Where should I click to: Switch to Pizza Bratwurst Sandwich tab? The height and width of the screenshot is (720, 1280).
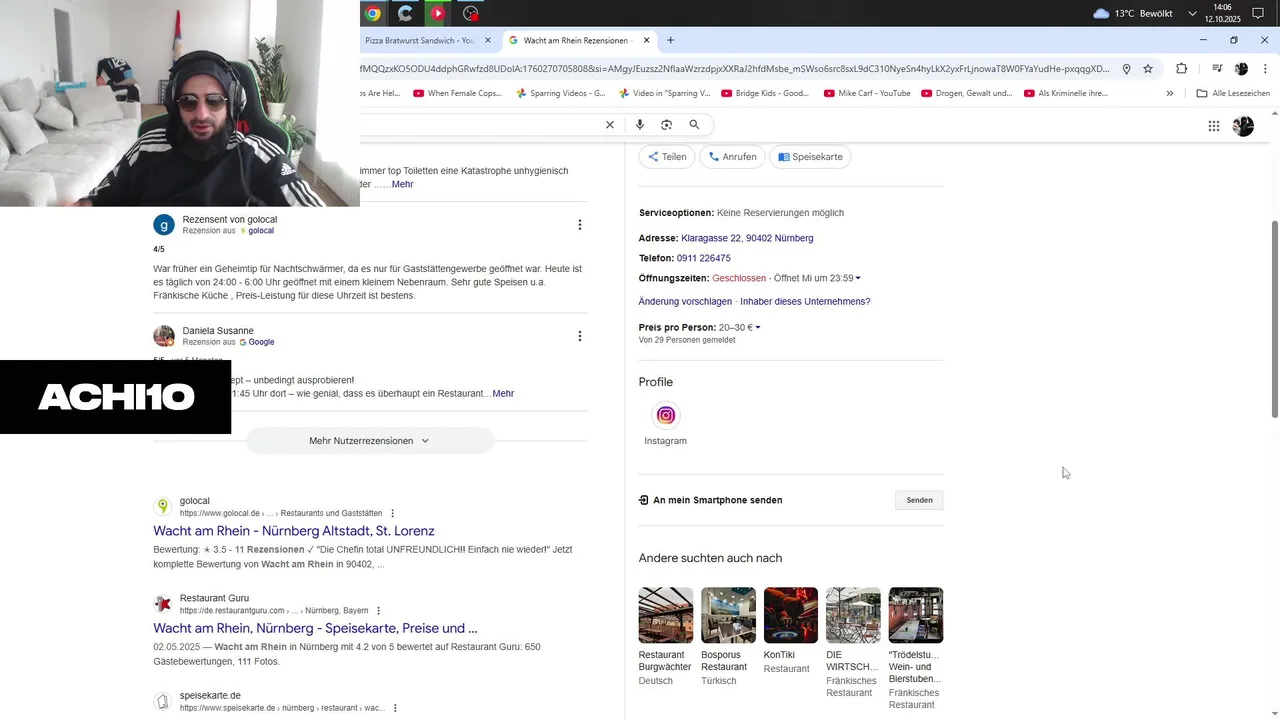click(x=420, y=40)
